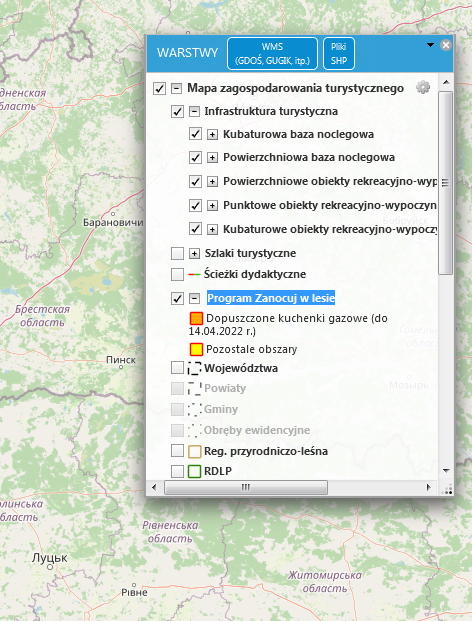Screen dimensions: 472x621
Task: Expand Punktowe obiekty rekreacyjno node
Action: click(x=212, y=206)
